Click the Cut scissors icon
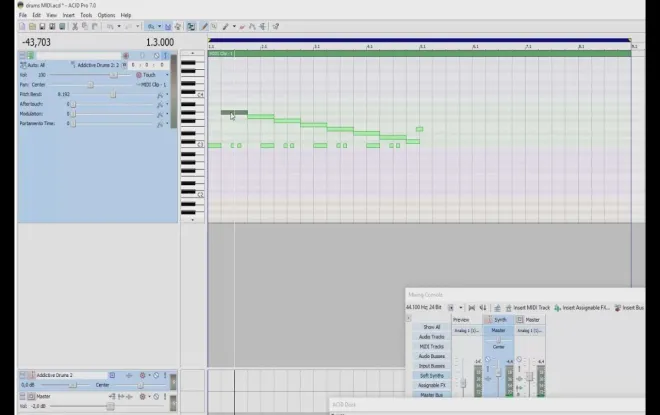 (x=74, y=26)
